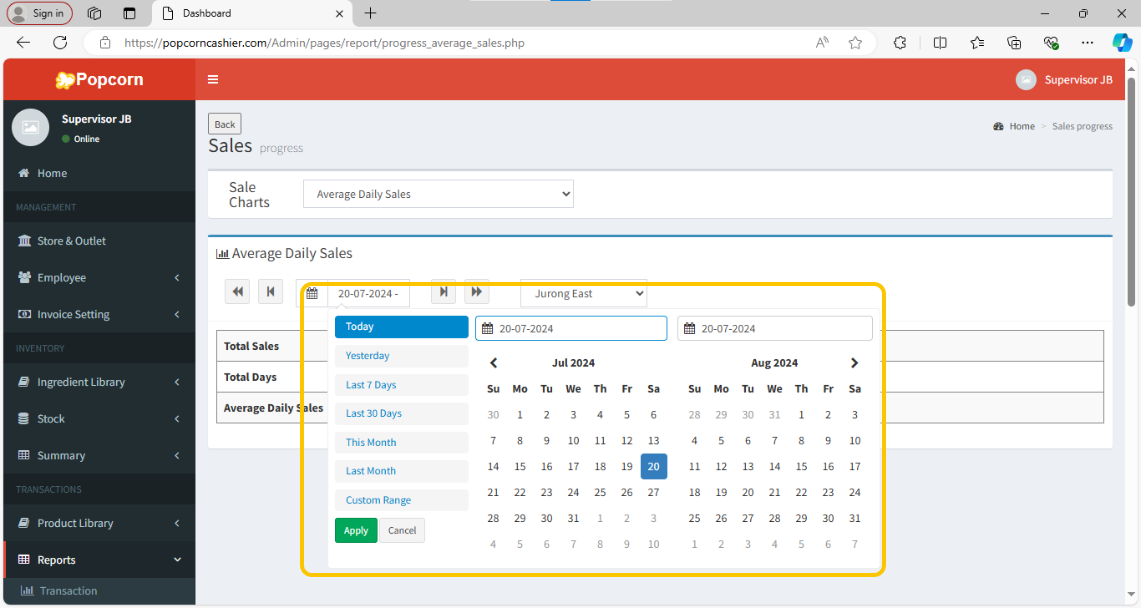Click Back button above Sales heading
Image resolution: width=1141 pixels, height=608 pixels.
click(225, 124)
